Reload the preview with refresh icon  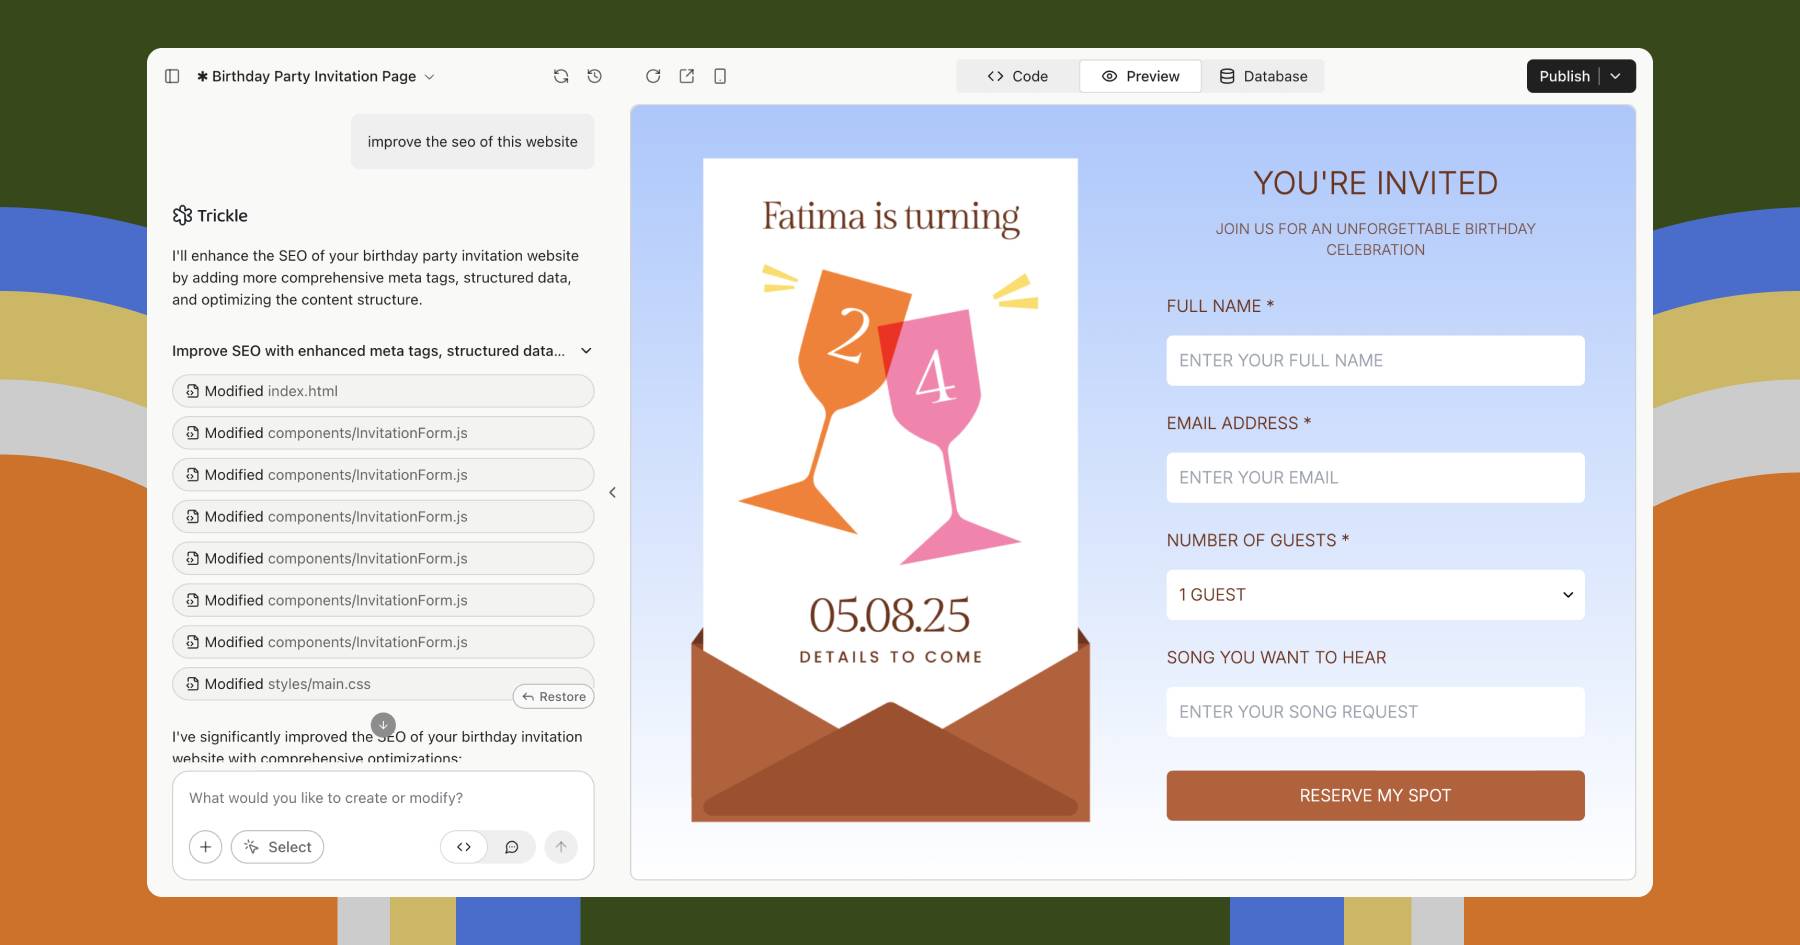(x=653, y=76)
